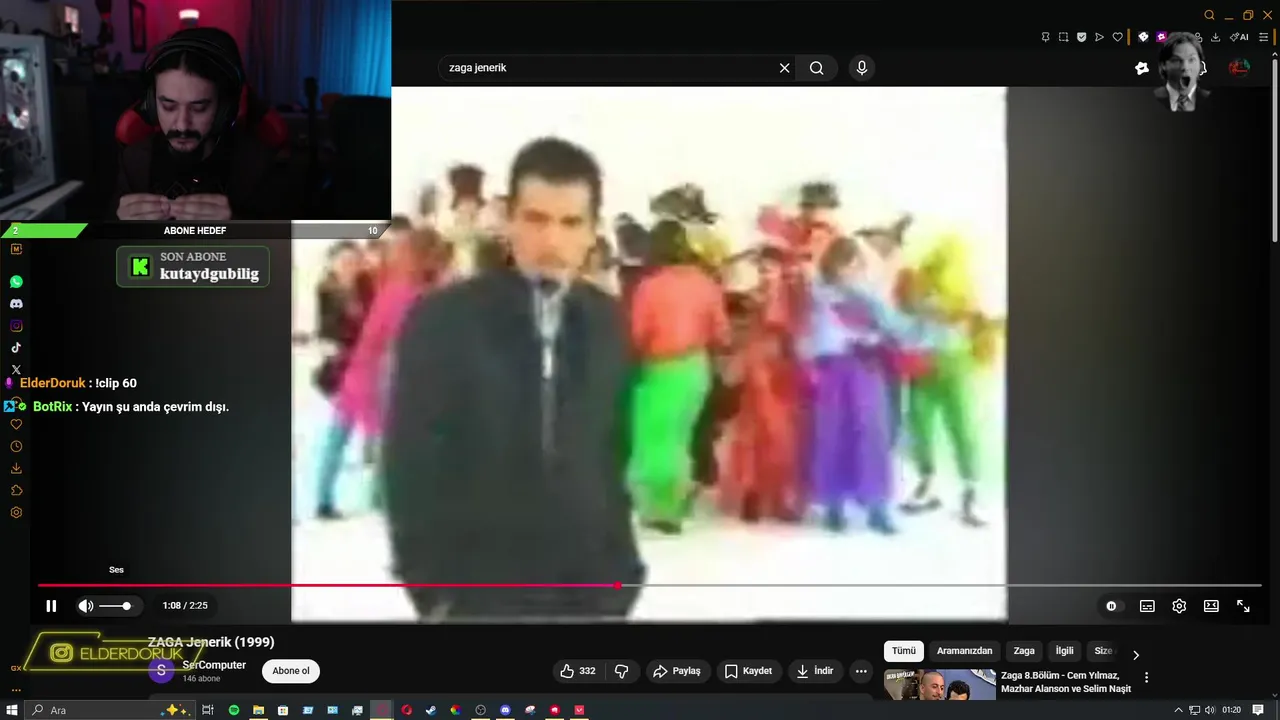This screenshot has width=1280, height=720.
Task: Select the 'Size' filter chip
Action: point(1103,651)
